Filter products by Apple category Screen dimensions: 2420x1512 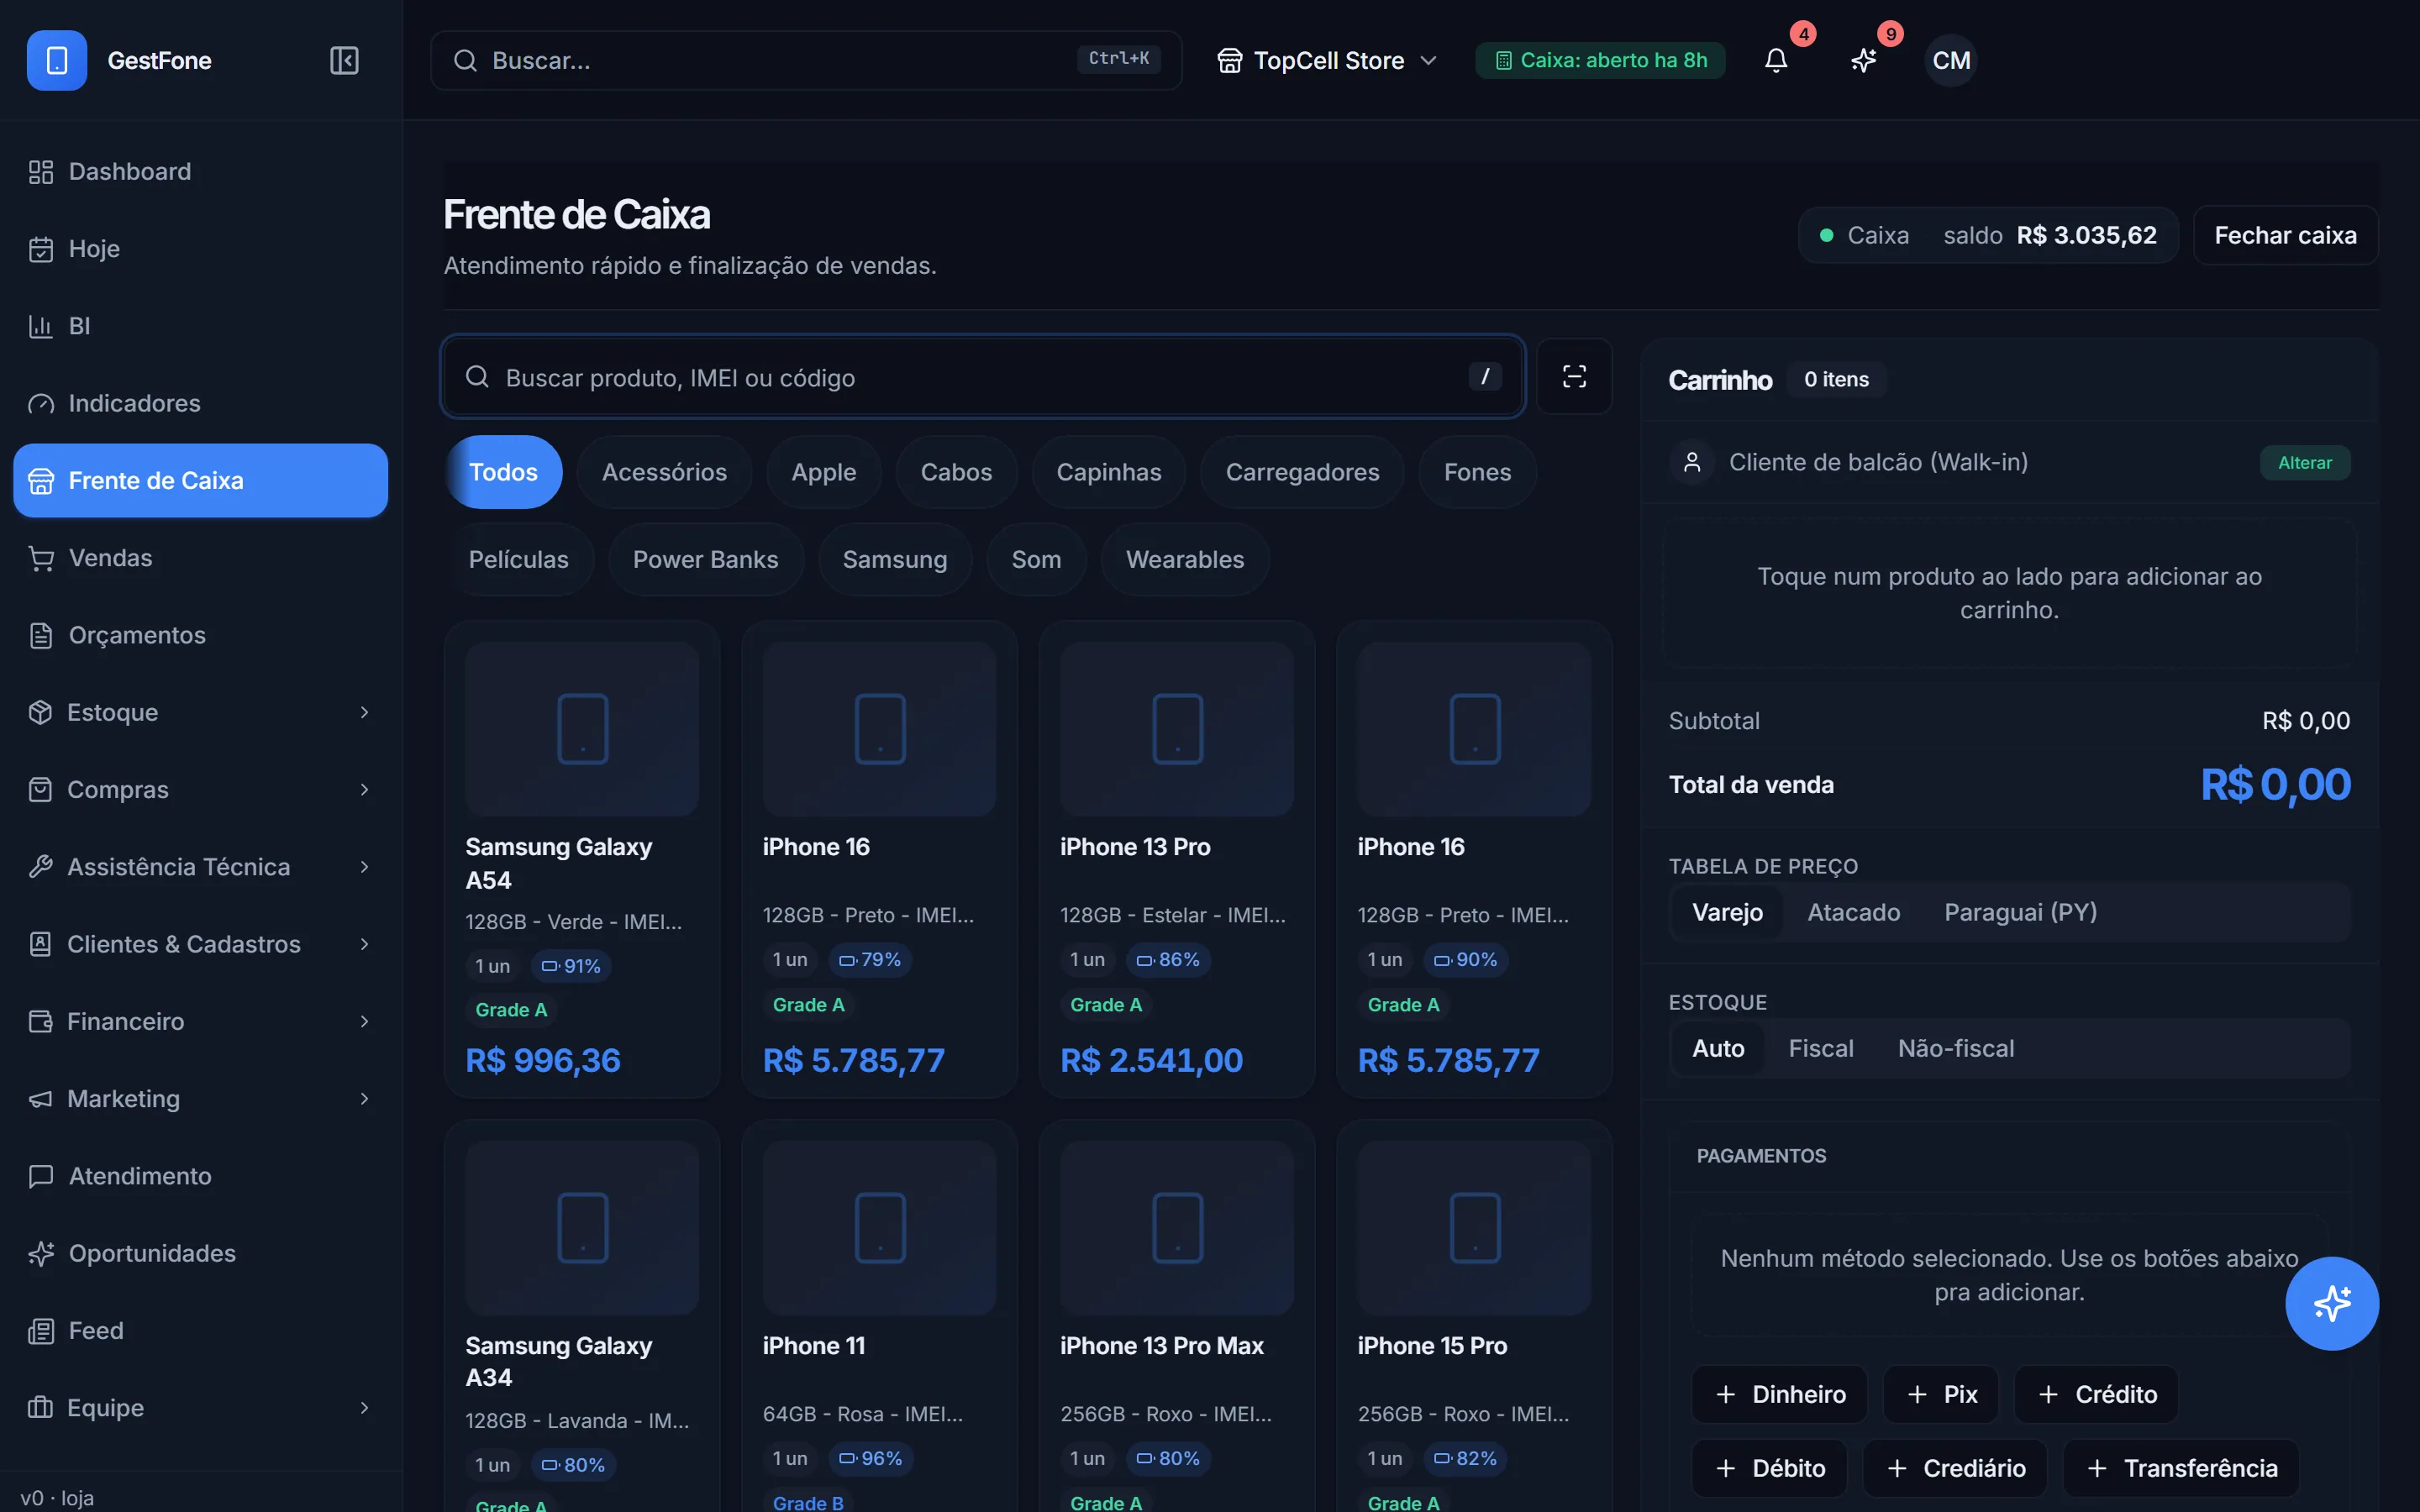pos(824,472)
